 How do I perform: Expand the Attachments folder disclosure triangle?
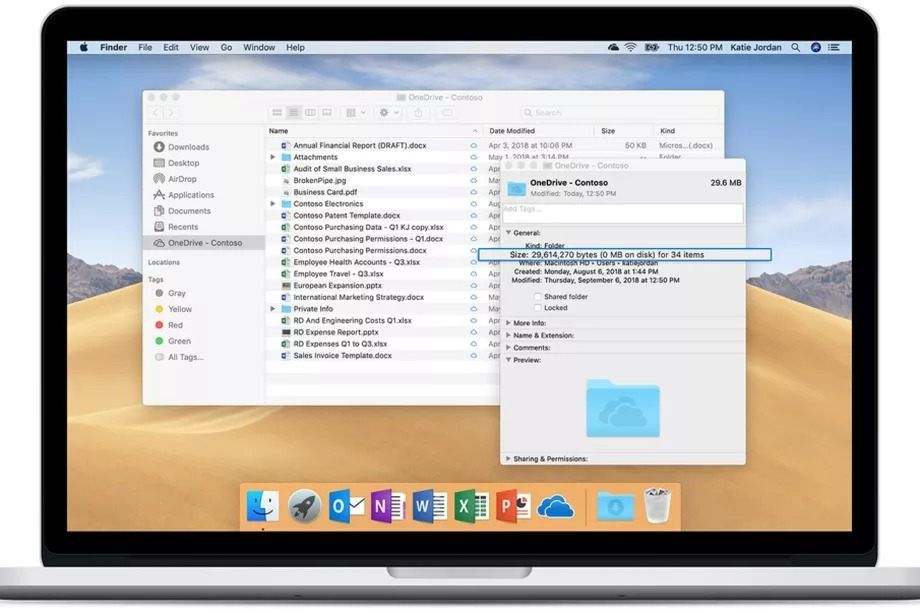click(x=271, y=156)
